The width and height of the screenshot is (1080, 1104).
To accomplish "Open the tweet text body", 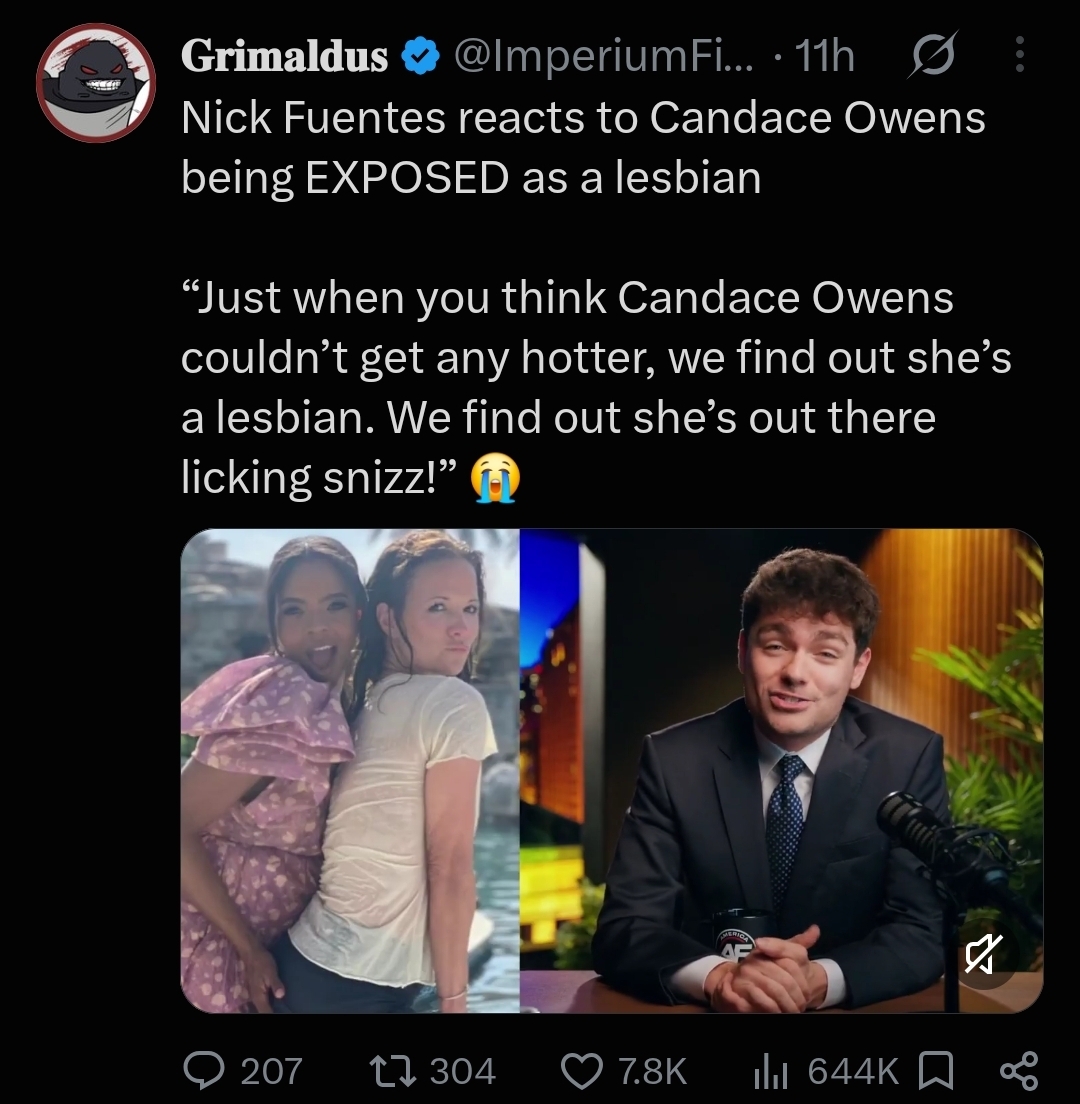I will (x=596, y=297).
